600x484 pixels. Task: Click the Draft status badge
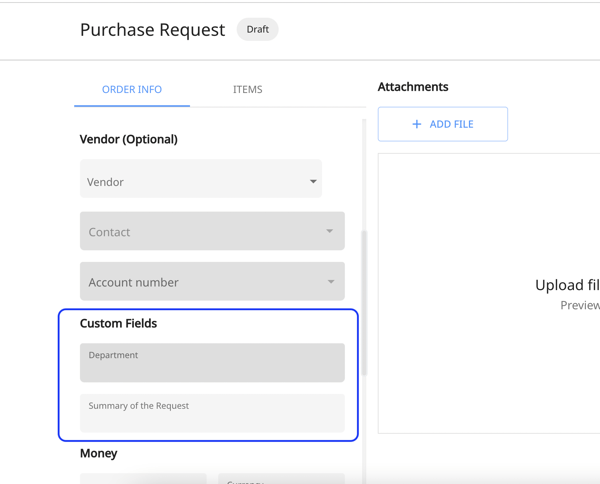pyautogui.click(x=258, y=29)
